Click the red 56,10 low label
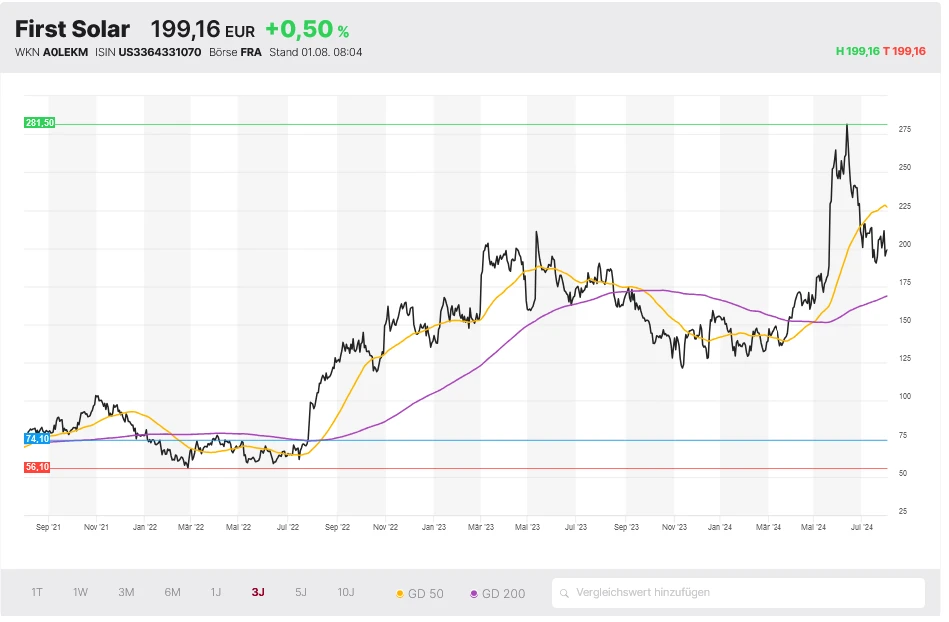Image resolution: width=949 pixels, height=622 pixels. pos(37,467)
